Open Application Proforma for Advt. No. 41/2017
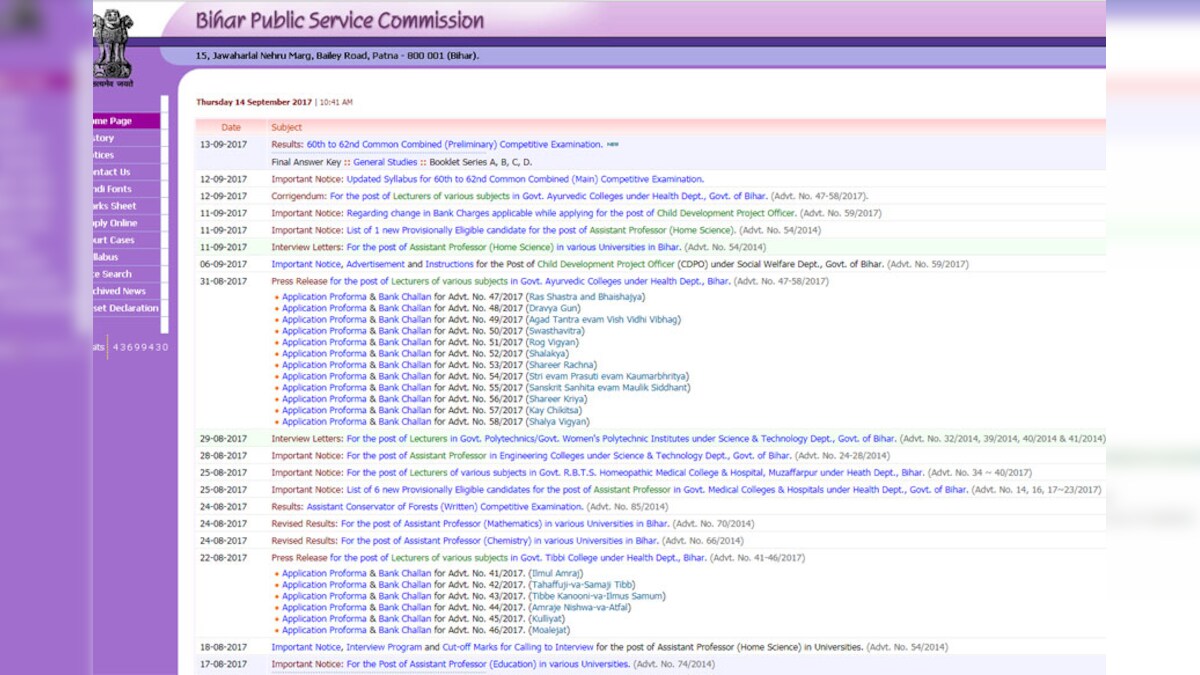 coord(324,574)
